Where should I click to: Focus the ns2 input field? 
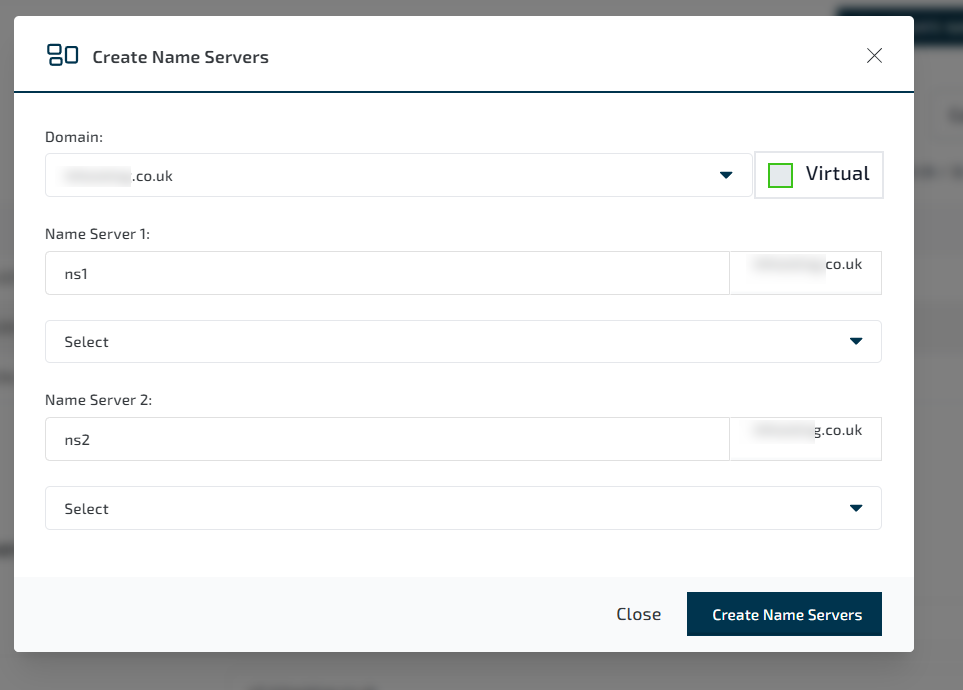(x=387, y=440)
